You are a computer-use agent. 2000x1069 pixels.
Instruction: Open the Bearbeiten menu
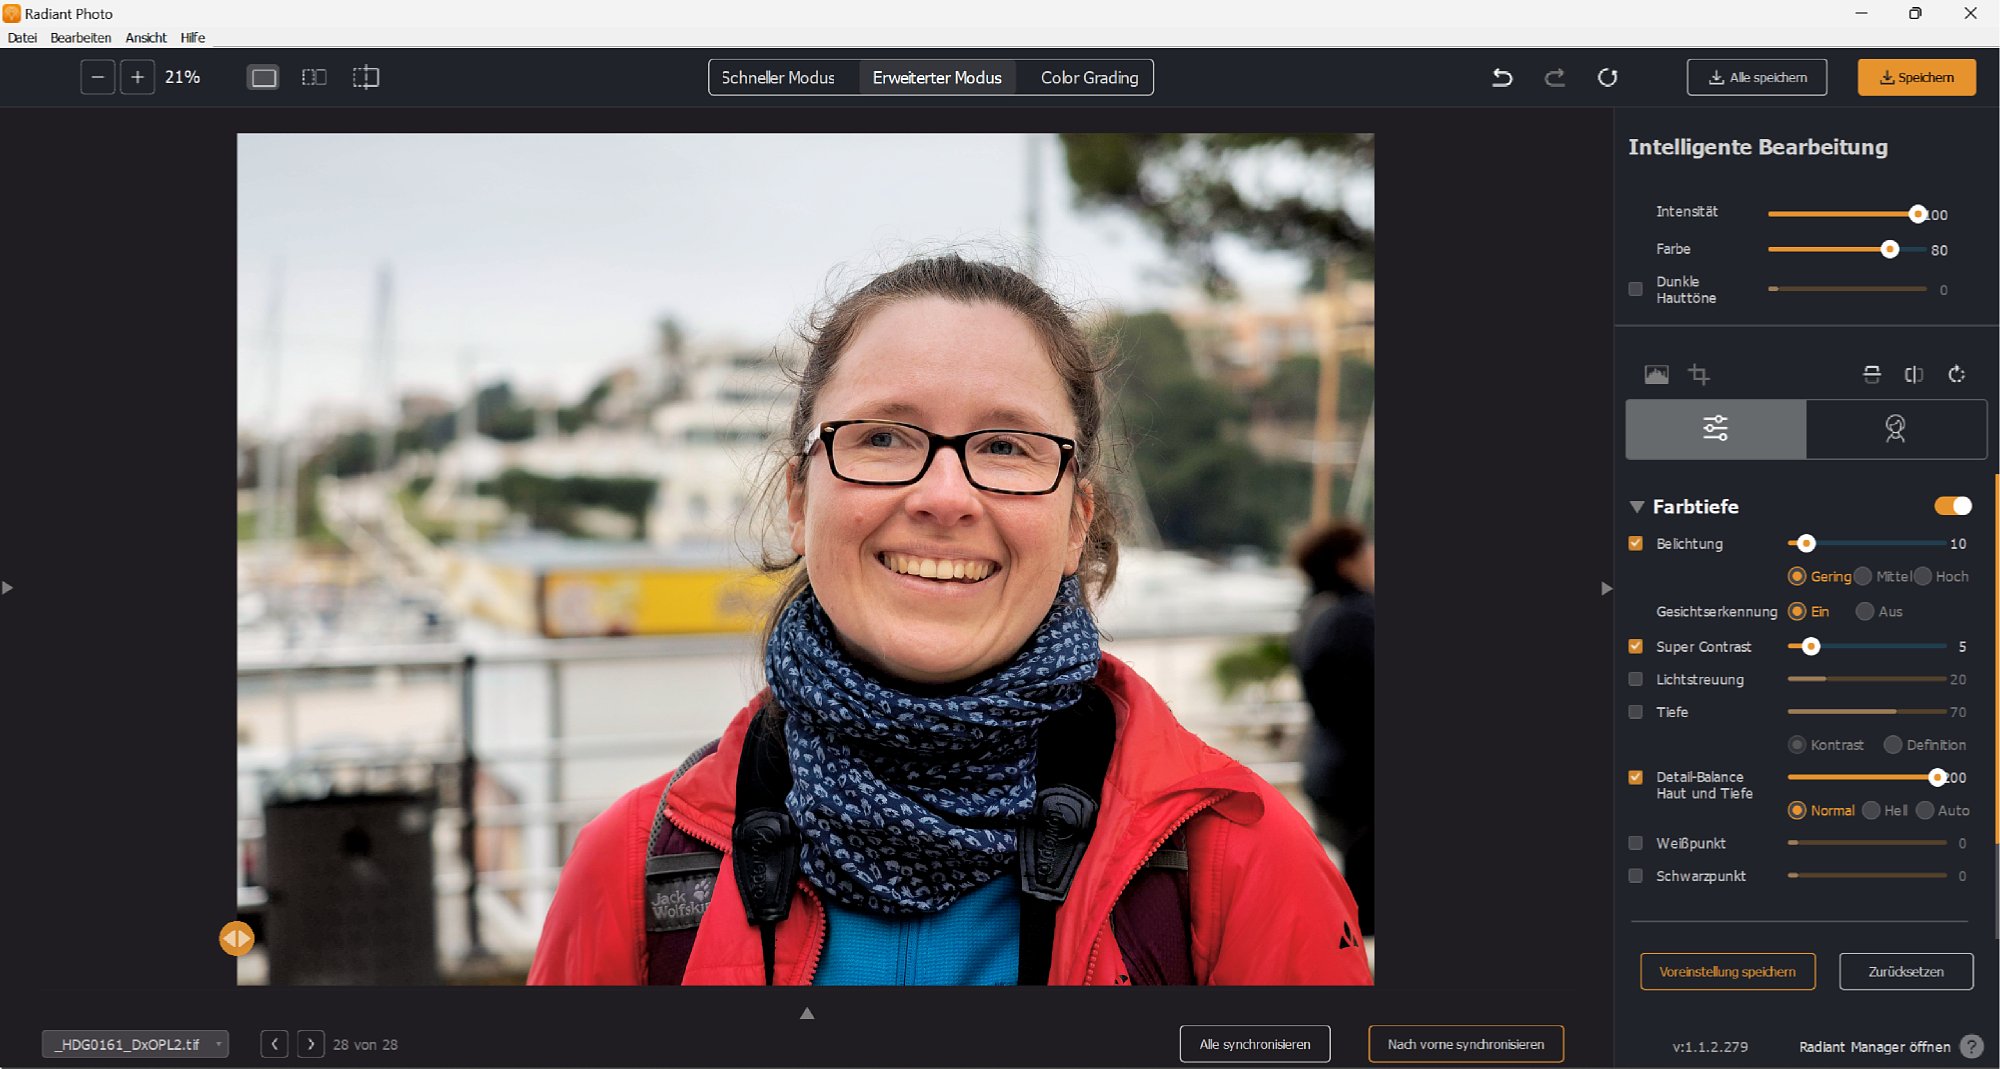(x=80, y=37)
